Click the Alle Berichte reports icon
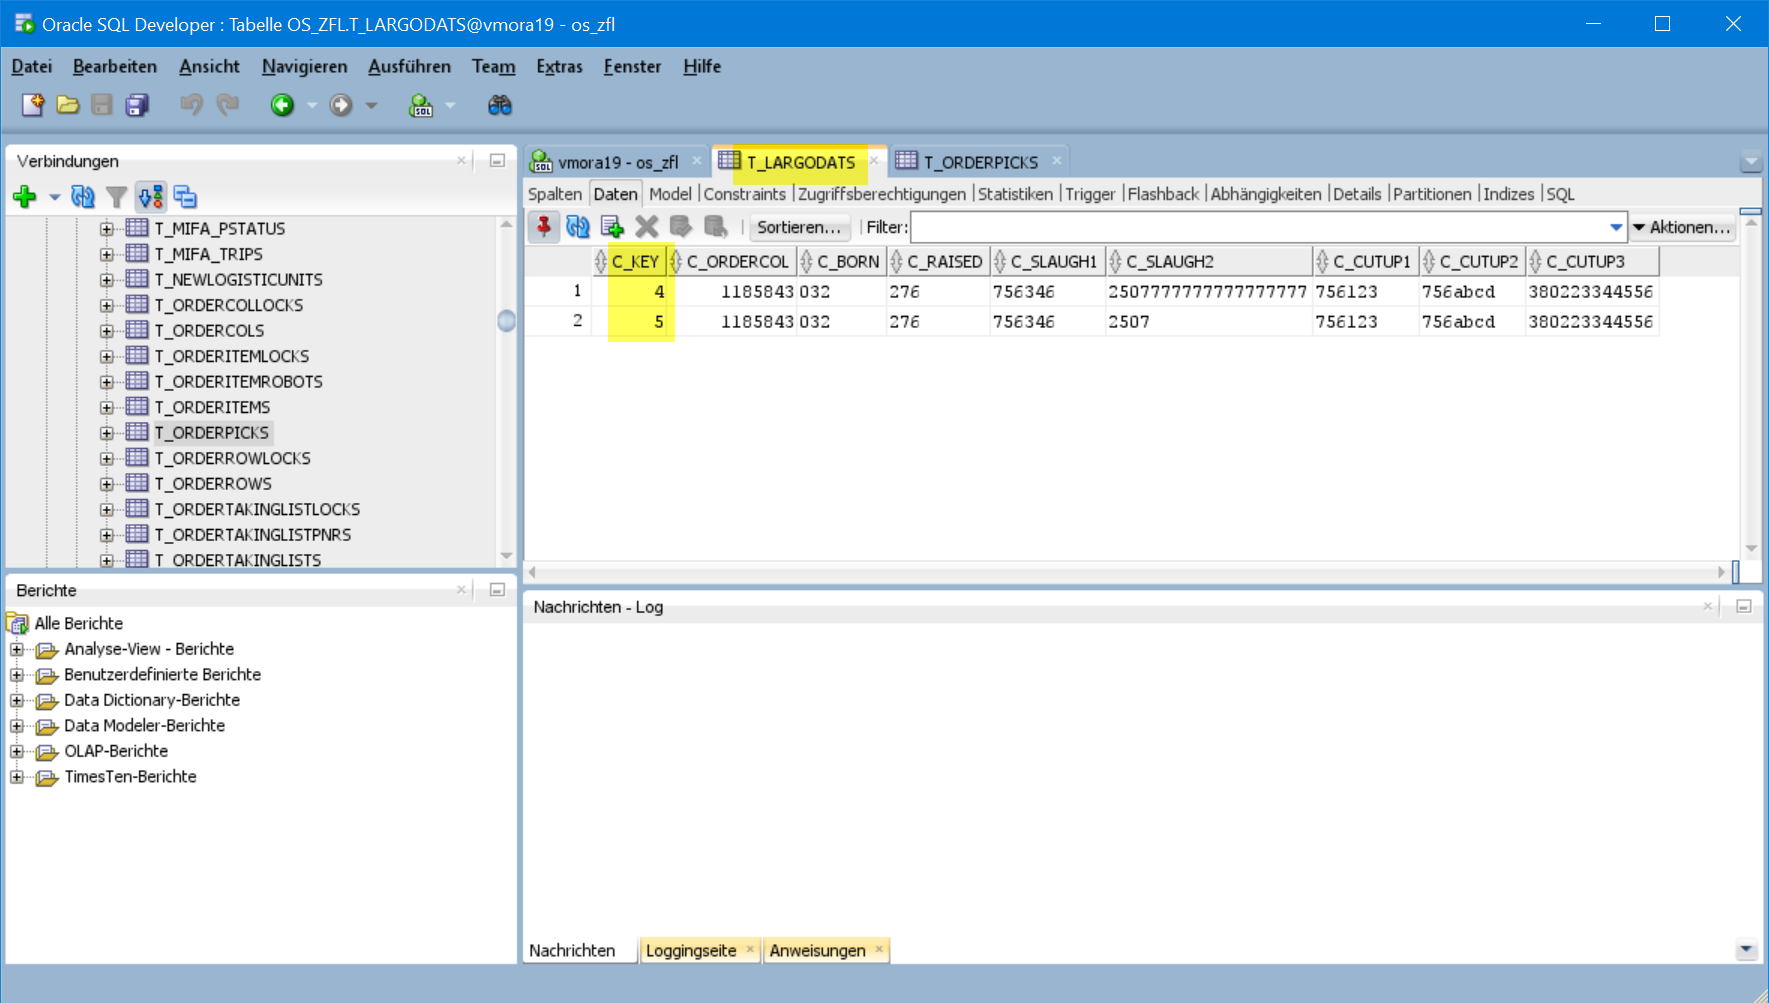This screenshot has height=1003, width=1769. 17,624
